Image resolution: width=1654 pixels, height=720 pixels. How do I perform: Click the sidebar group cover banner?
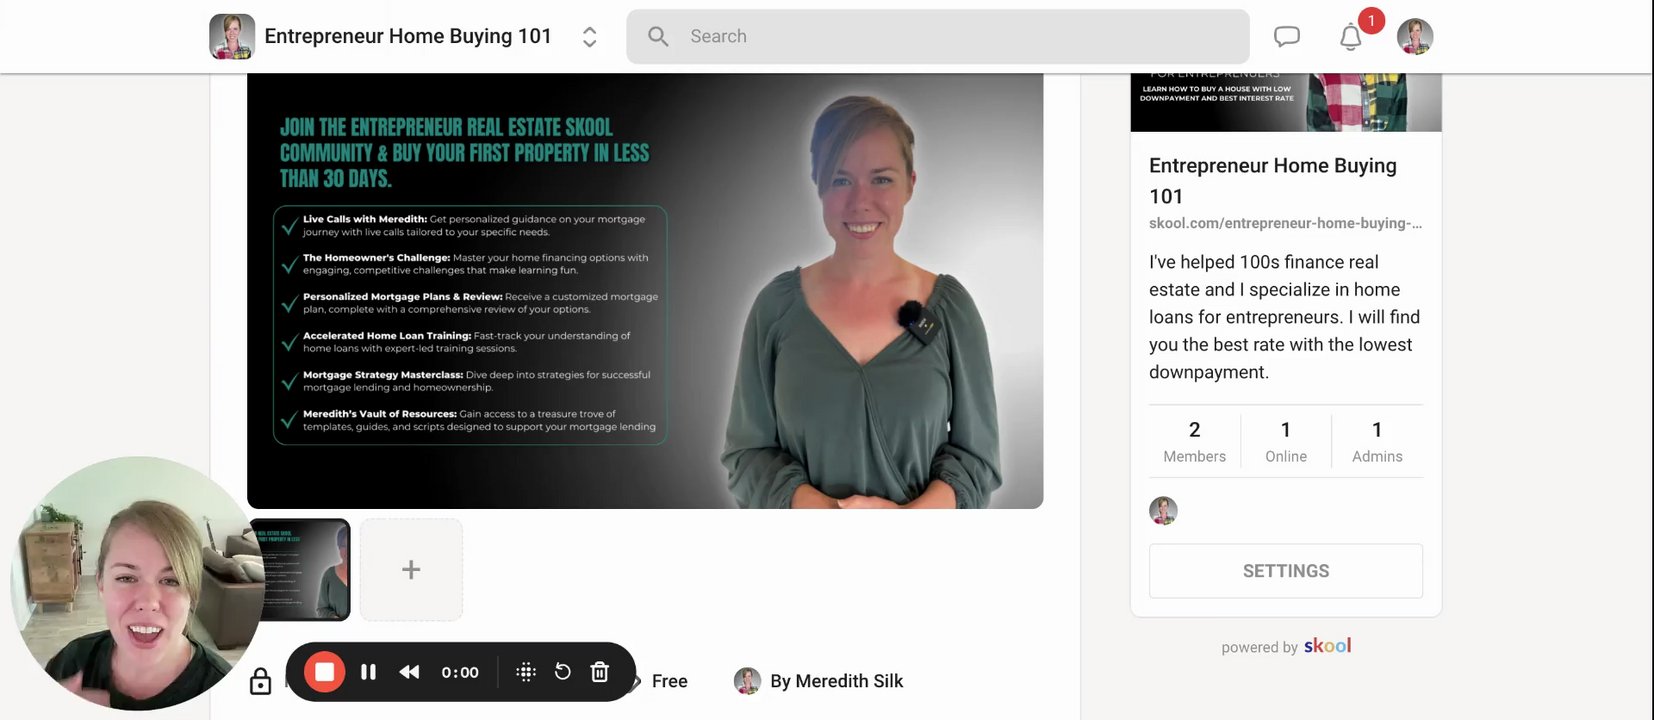1286,102
